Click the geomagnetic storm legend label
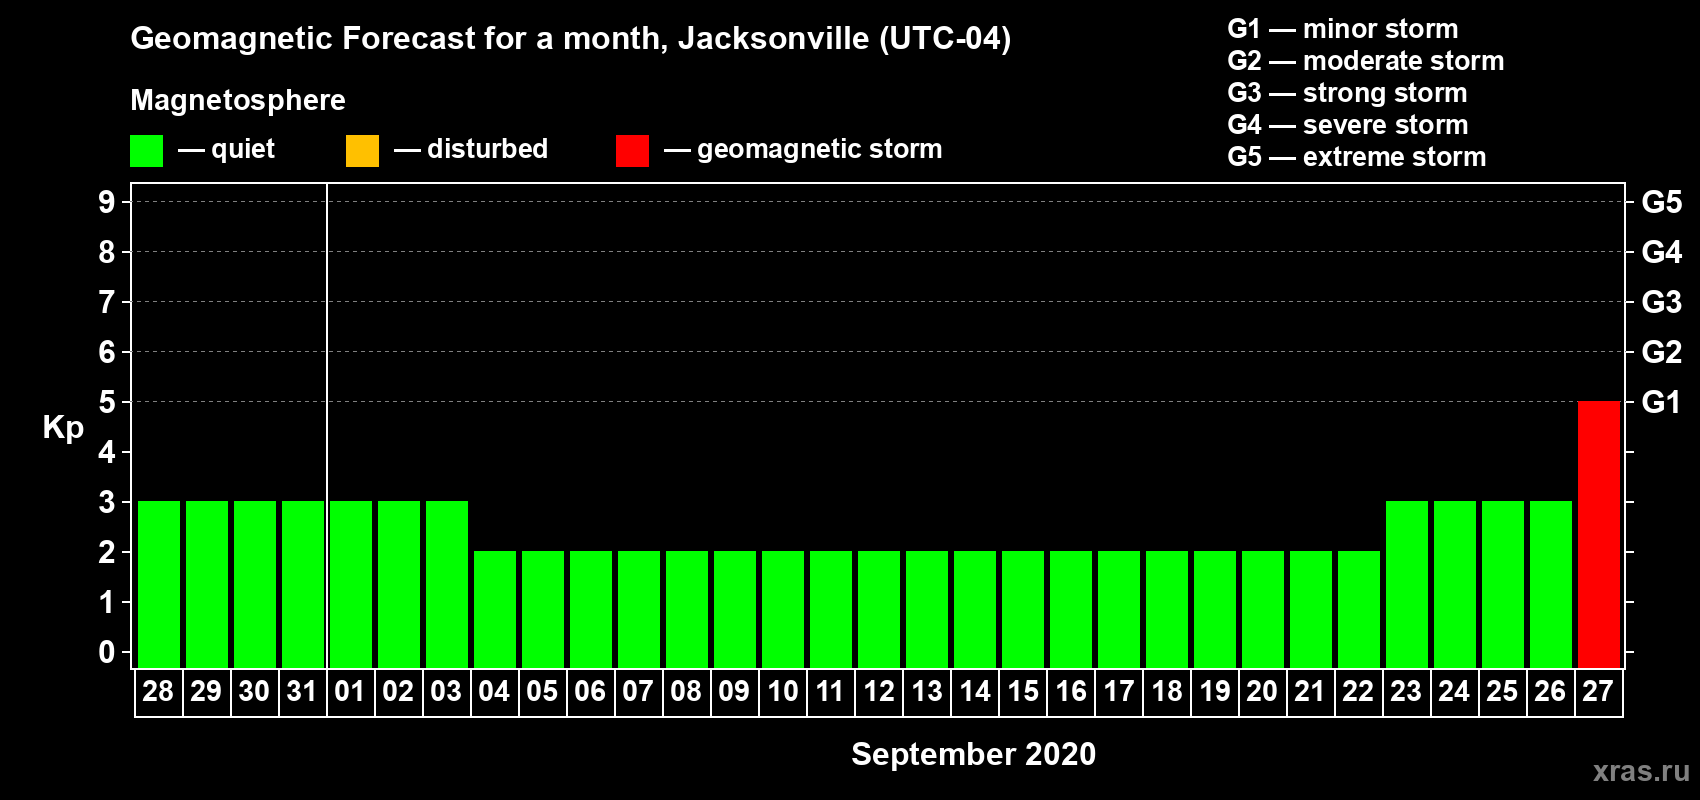Image resolution: width=1700 pixels, height=800 pixels. click(820, 150)
